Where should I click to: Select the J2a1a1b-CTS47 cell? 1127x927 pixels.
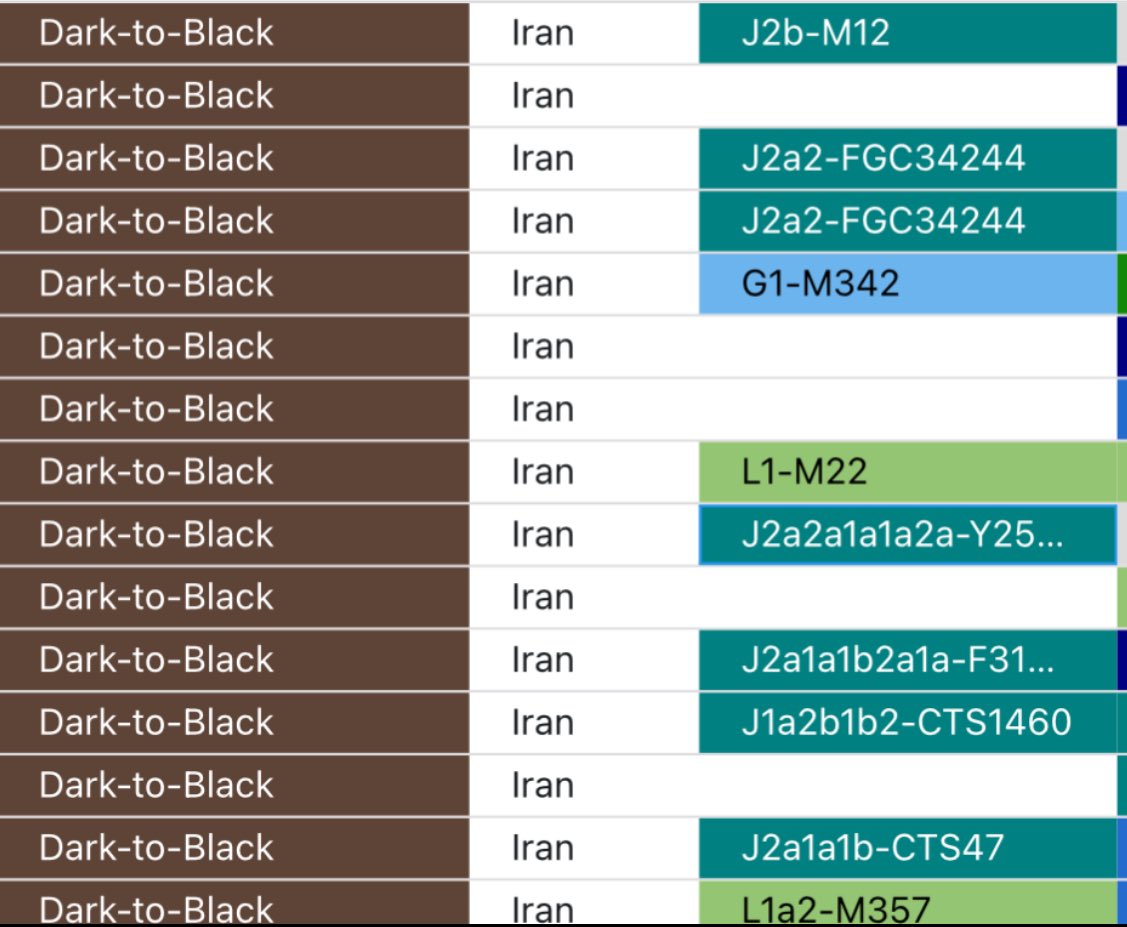(908, 848)
